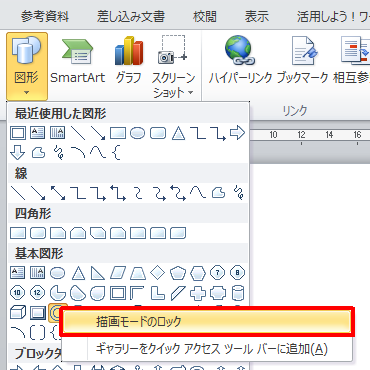Select the hexagon under 基本図形
Screen dimensions: 370x370
(x=198, y=273)
